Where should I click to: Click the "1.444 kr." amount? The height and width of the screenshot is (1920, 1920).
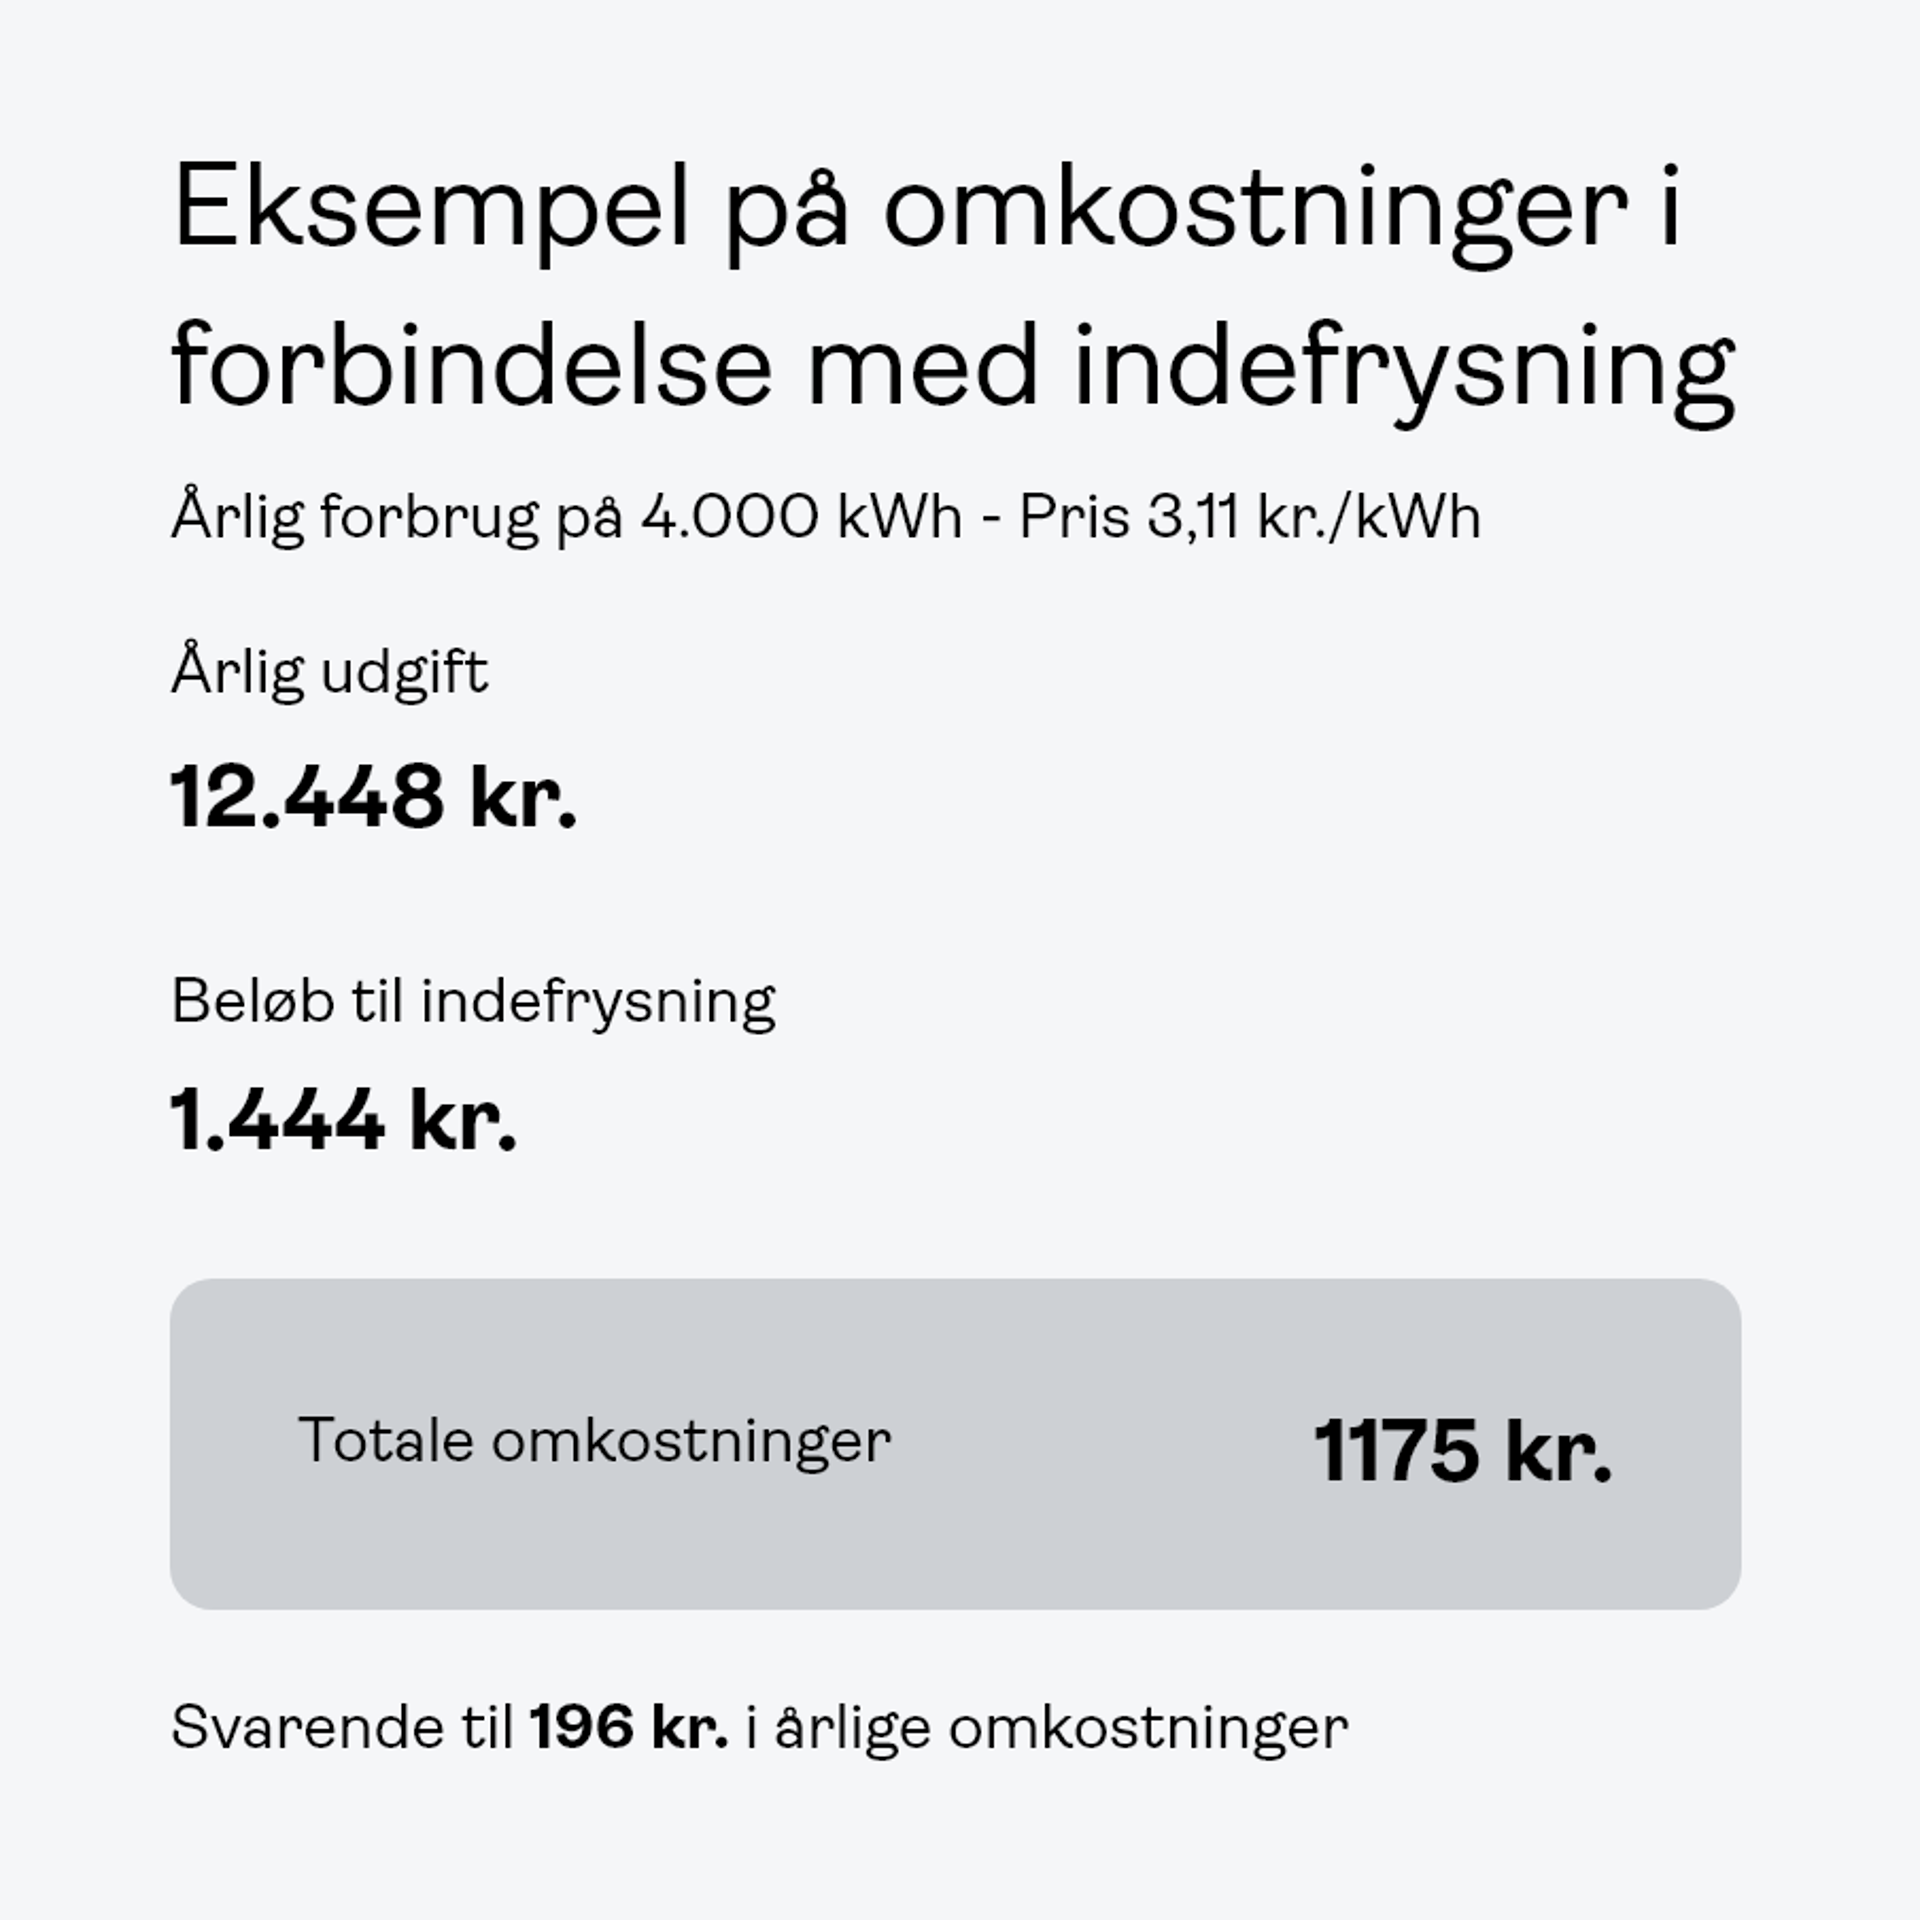pyautogui.click(x=344, y=1120)
